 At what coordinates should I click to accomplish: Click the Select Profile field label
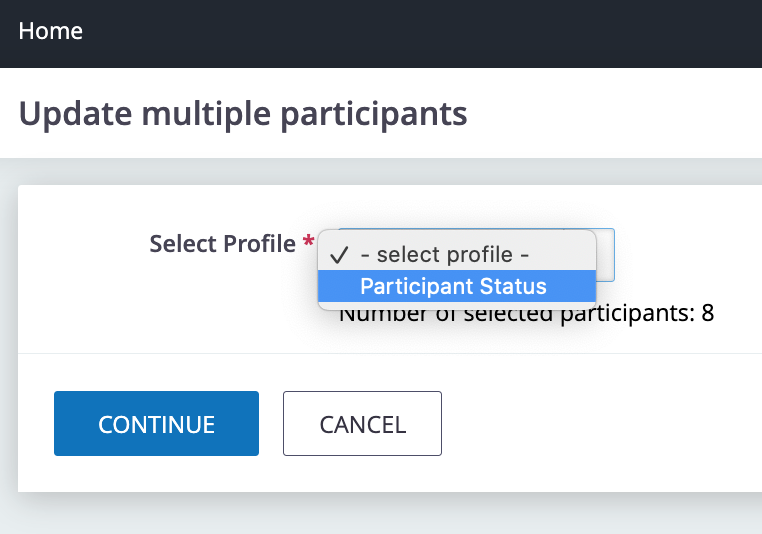coord(222,243)
